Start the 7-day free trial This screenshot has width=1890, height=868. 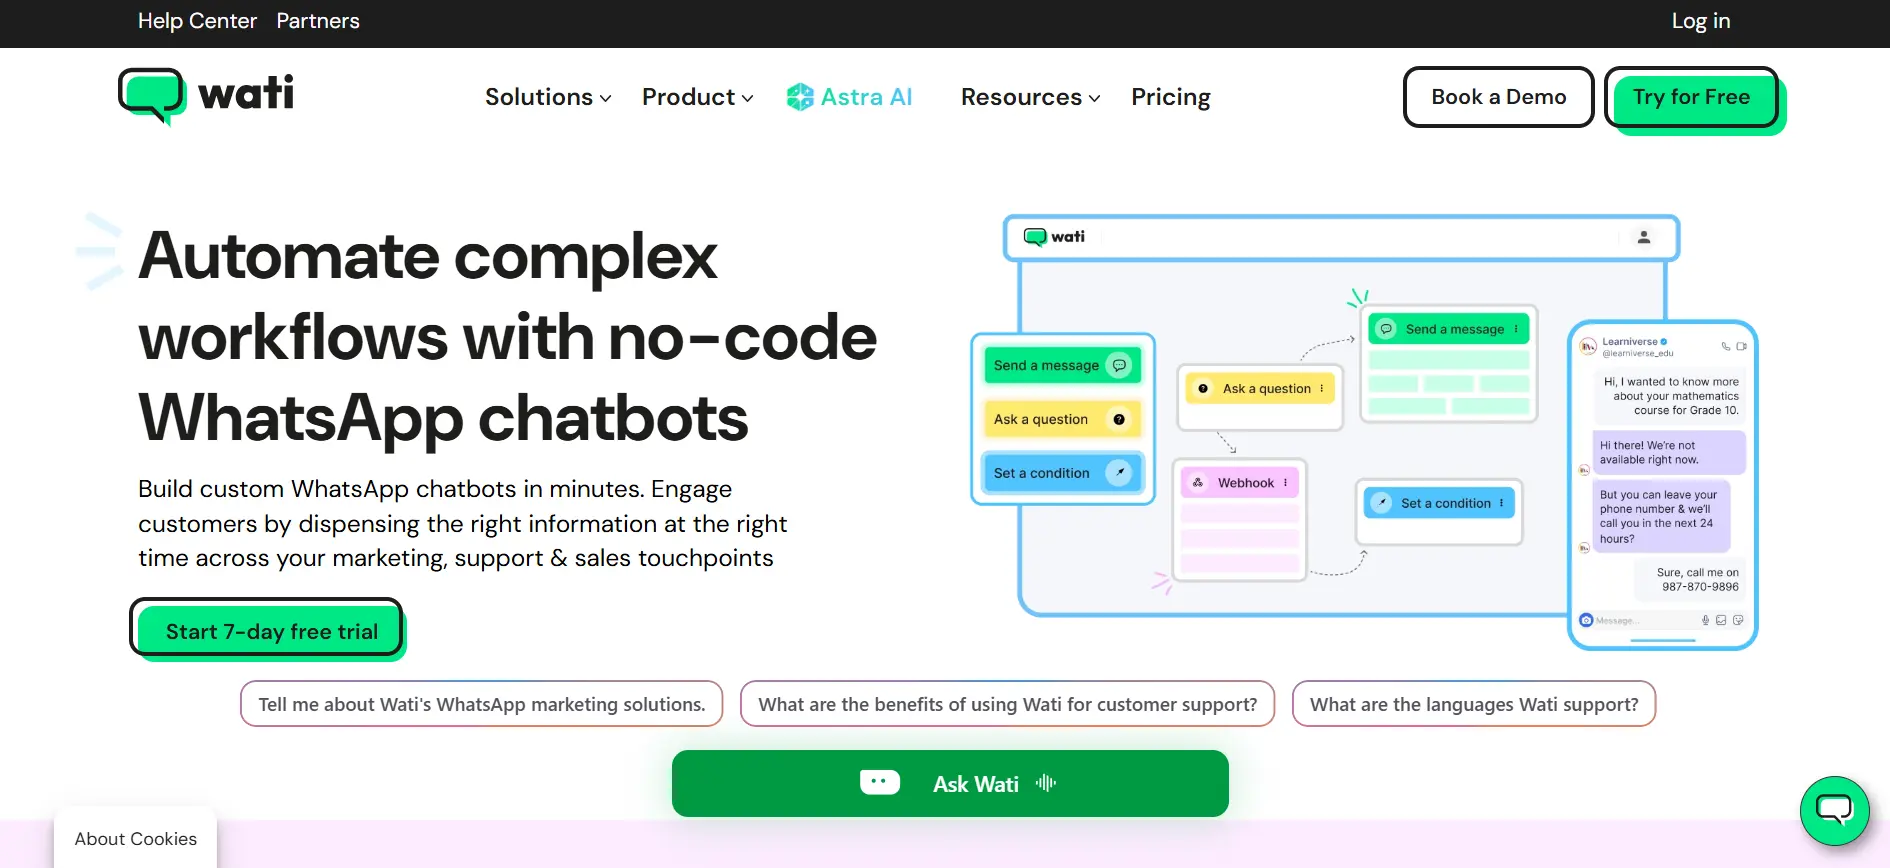pos(267,630)
